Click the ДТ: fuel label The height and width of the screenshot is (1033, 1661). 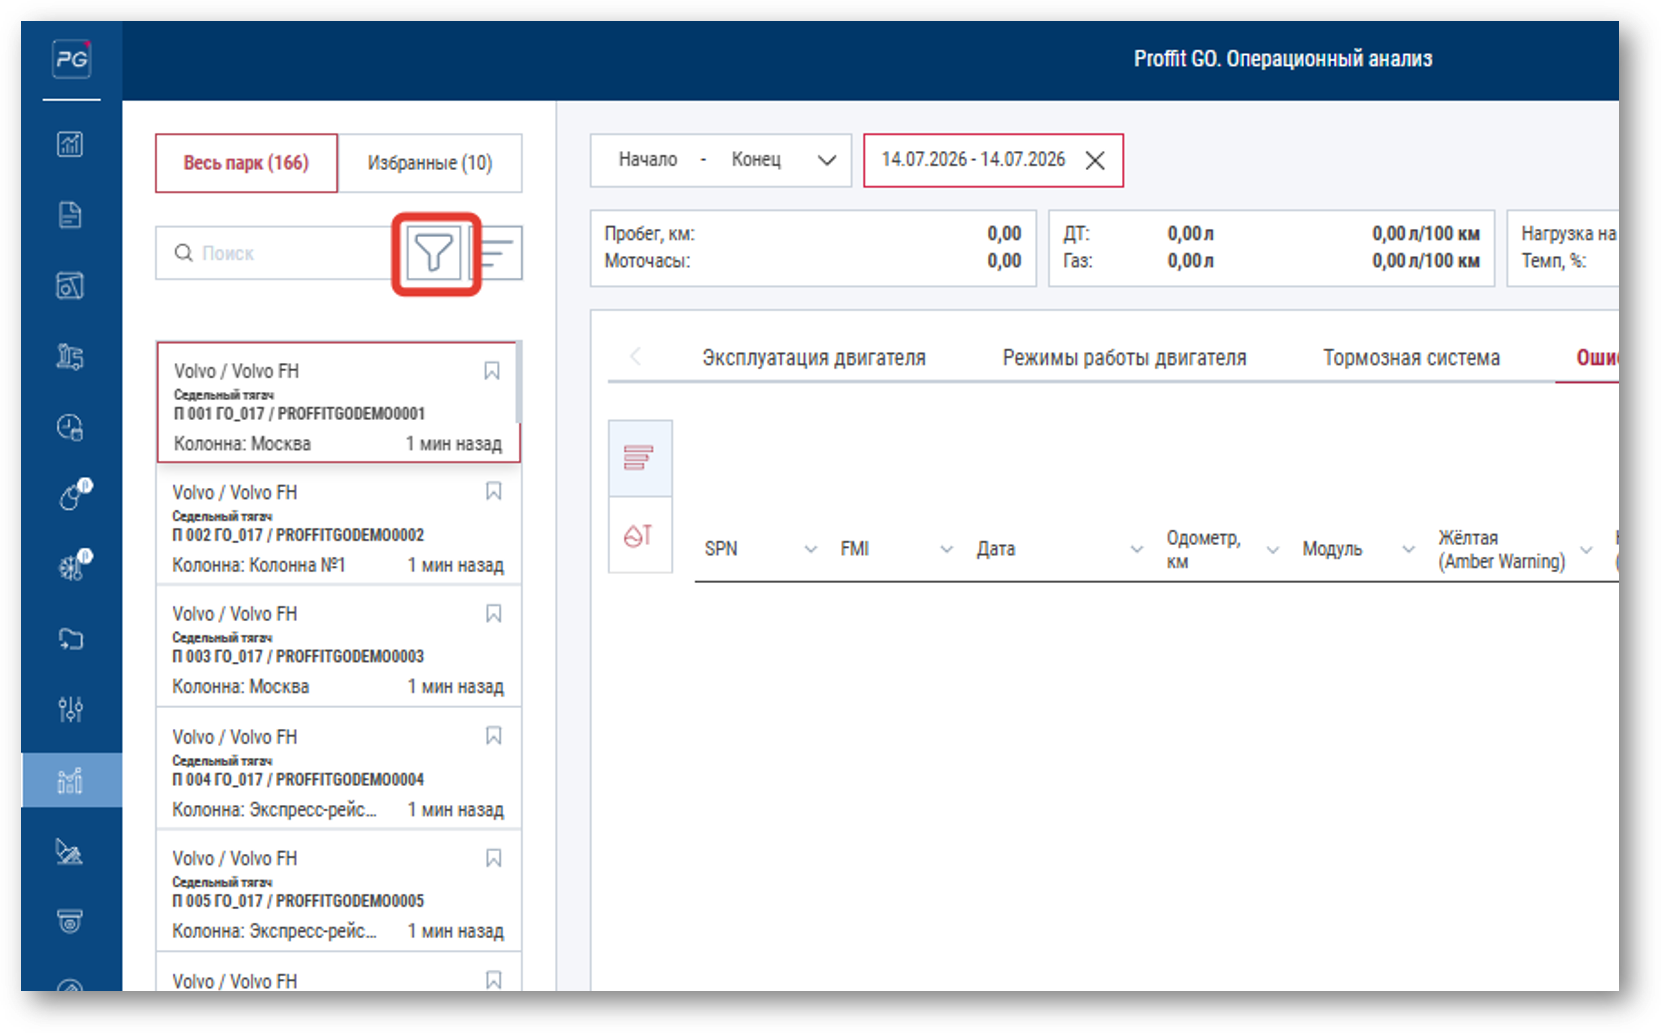tap(1076, 234)
